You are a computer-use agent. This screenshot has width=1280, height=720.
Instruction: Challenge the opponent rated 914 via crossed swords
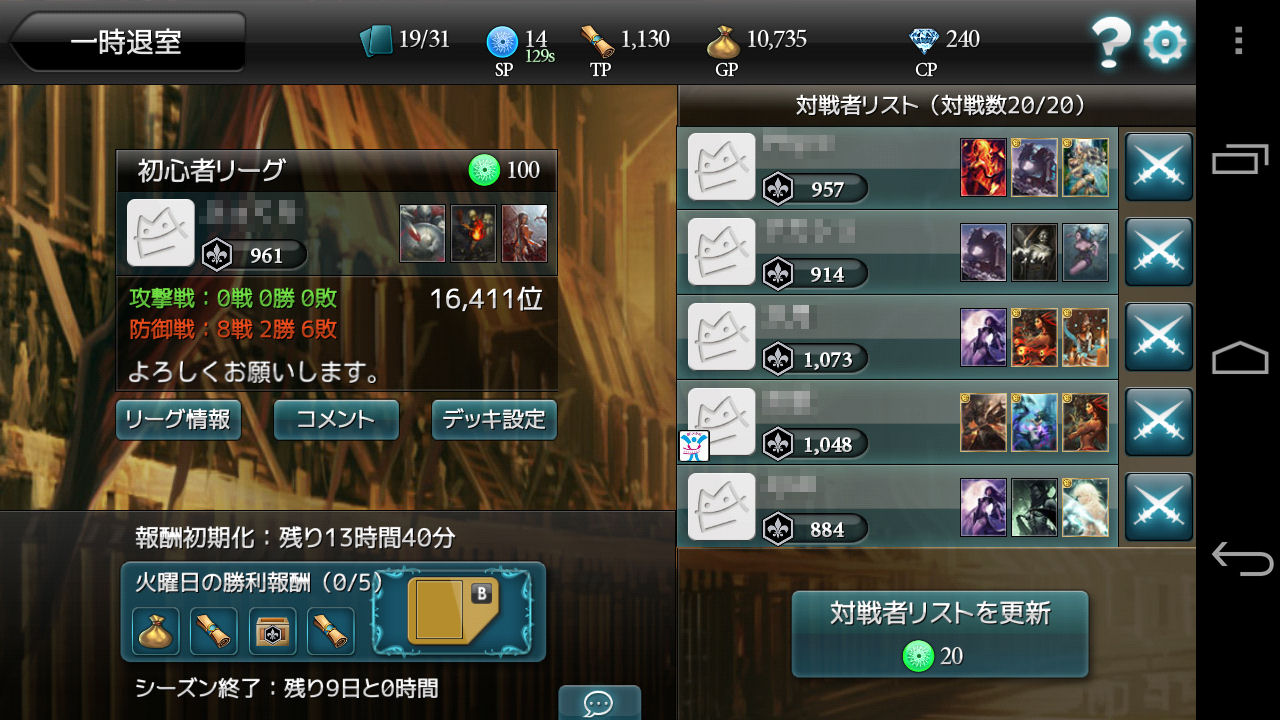click(1159, 252)
